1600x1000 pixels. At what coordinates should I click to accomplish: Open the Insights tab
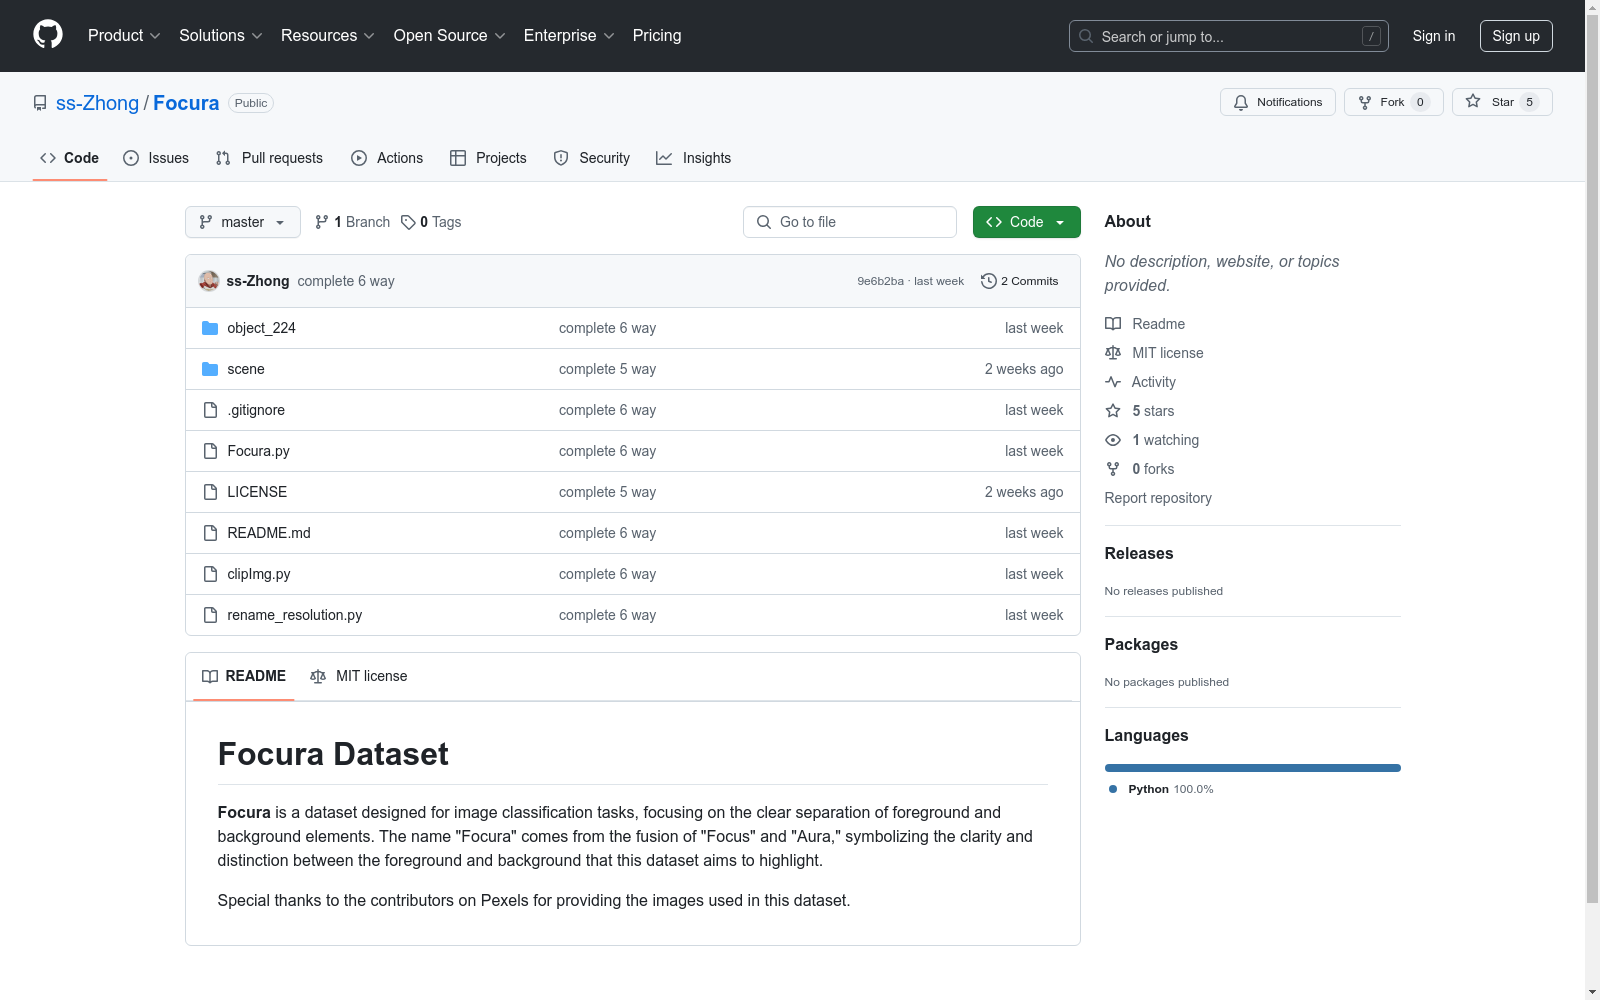coord(694,158)
